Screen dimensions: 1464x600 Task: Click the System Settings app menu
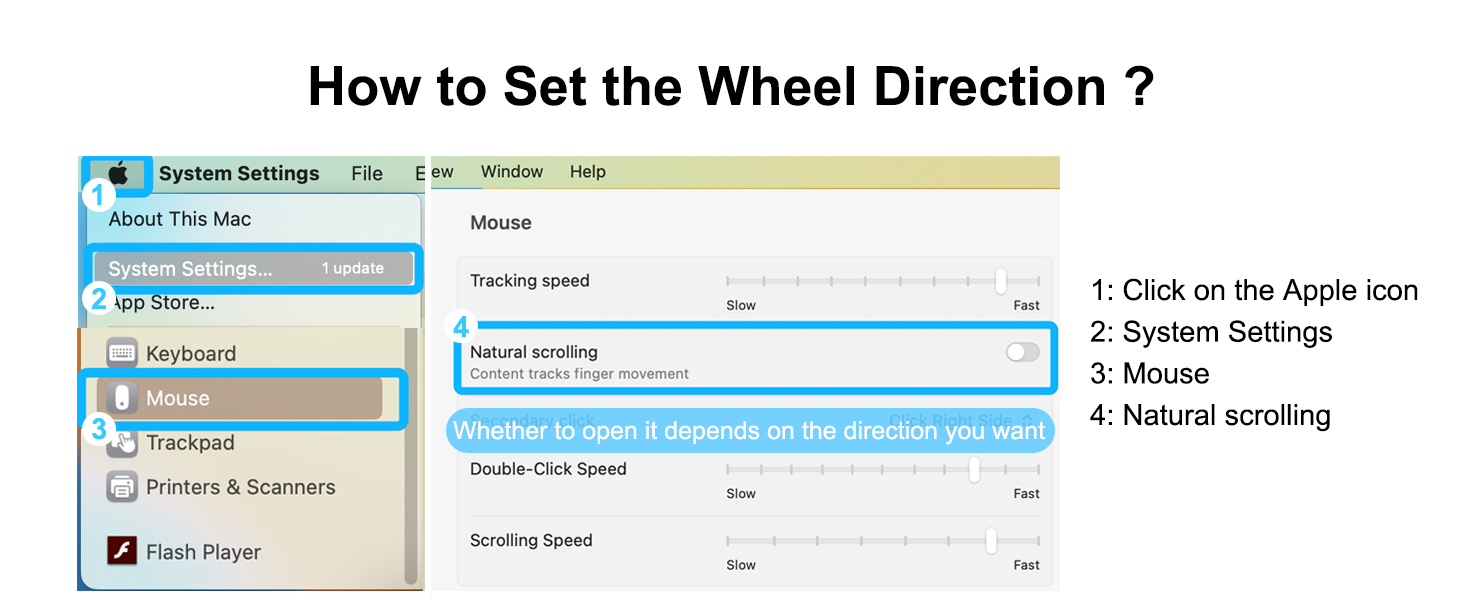coord(239,174)
